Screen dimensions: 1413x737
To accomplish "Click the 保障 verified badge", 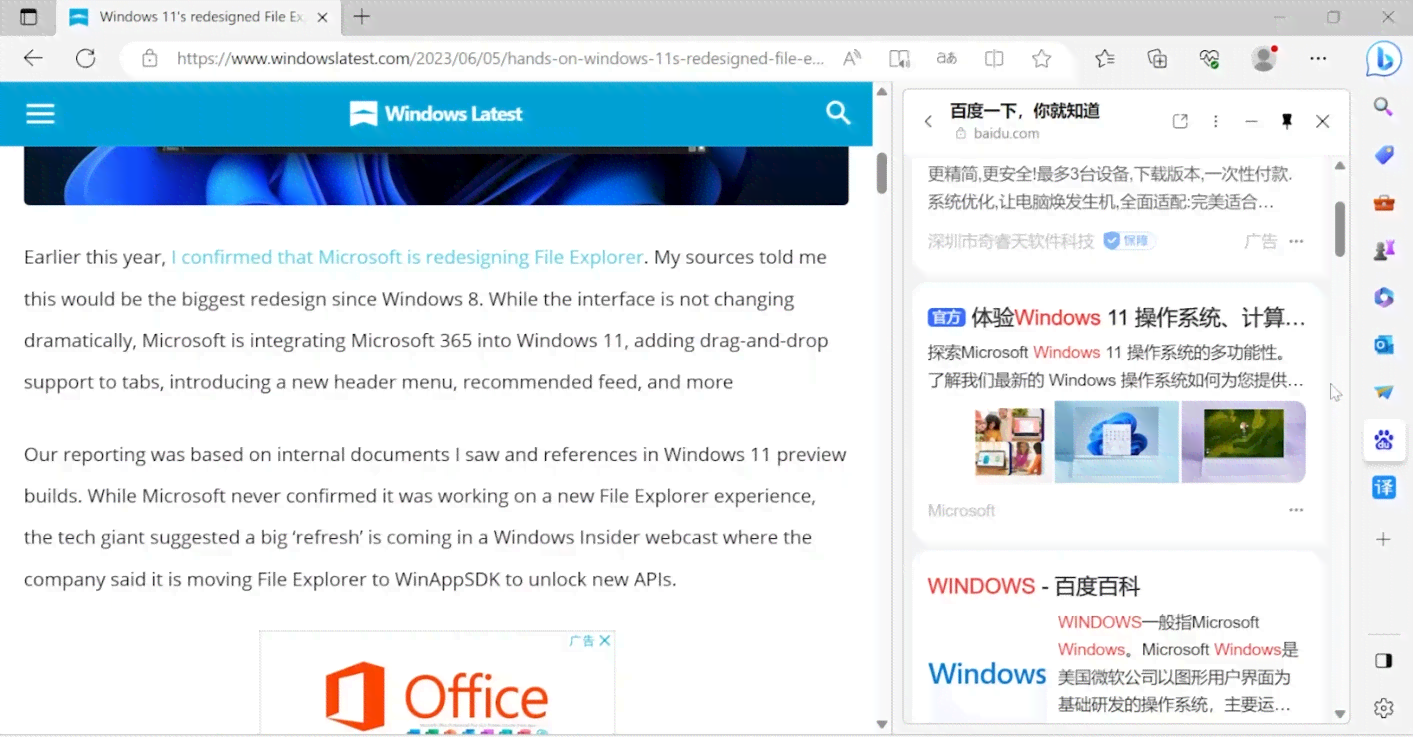I will (x=1130, y=241).
